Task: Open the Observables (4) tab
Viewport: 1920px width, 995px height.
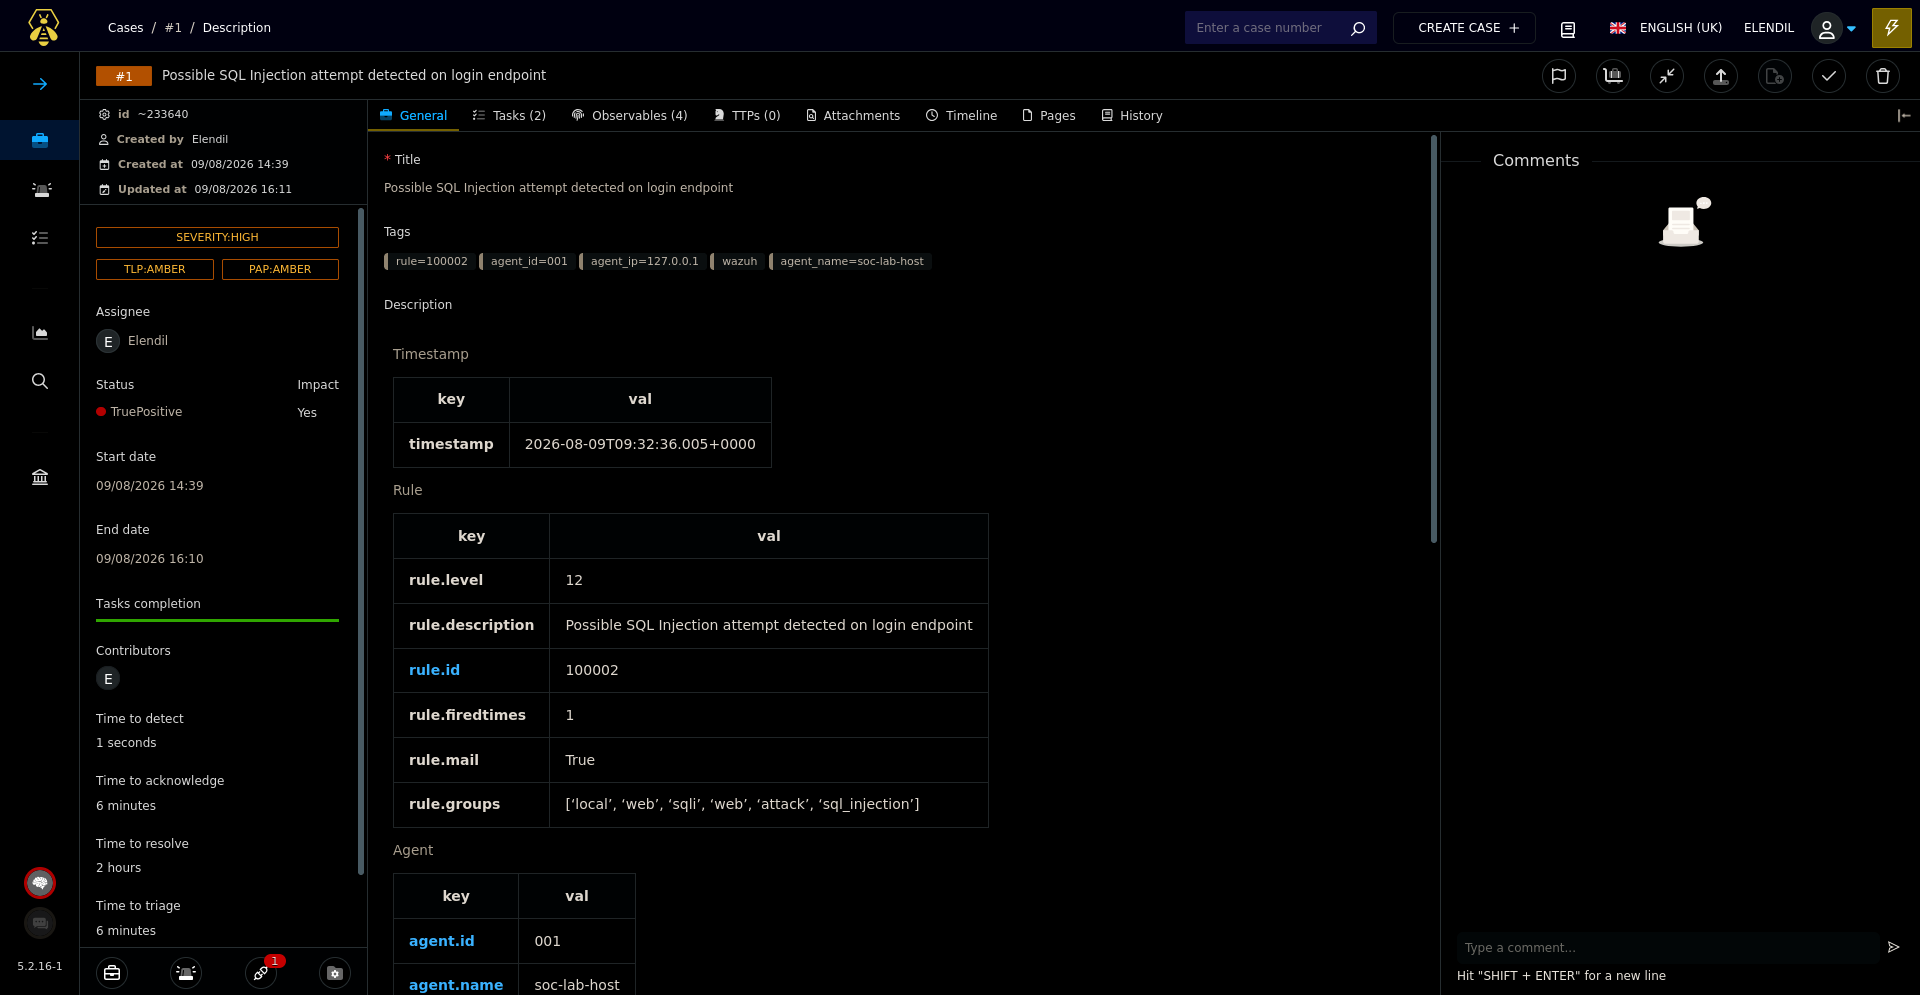Action: point(630,116)
